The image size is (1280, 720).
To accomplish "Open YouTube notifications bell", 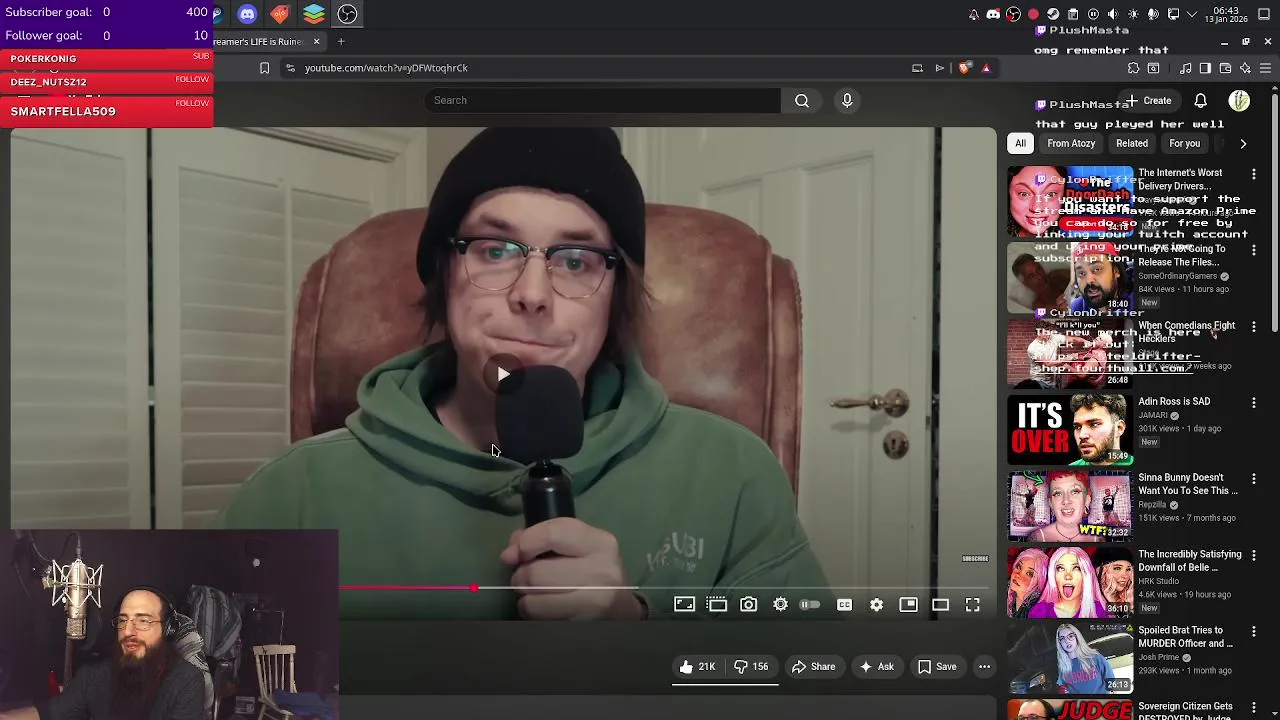I will (x=1200, y=101).
